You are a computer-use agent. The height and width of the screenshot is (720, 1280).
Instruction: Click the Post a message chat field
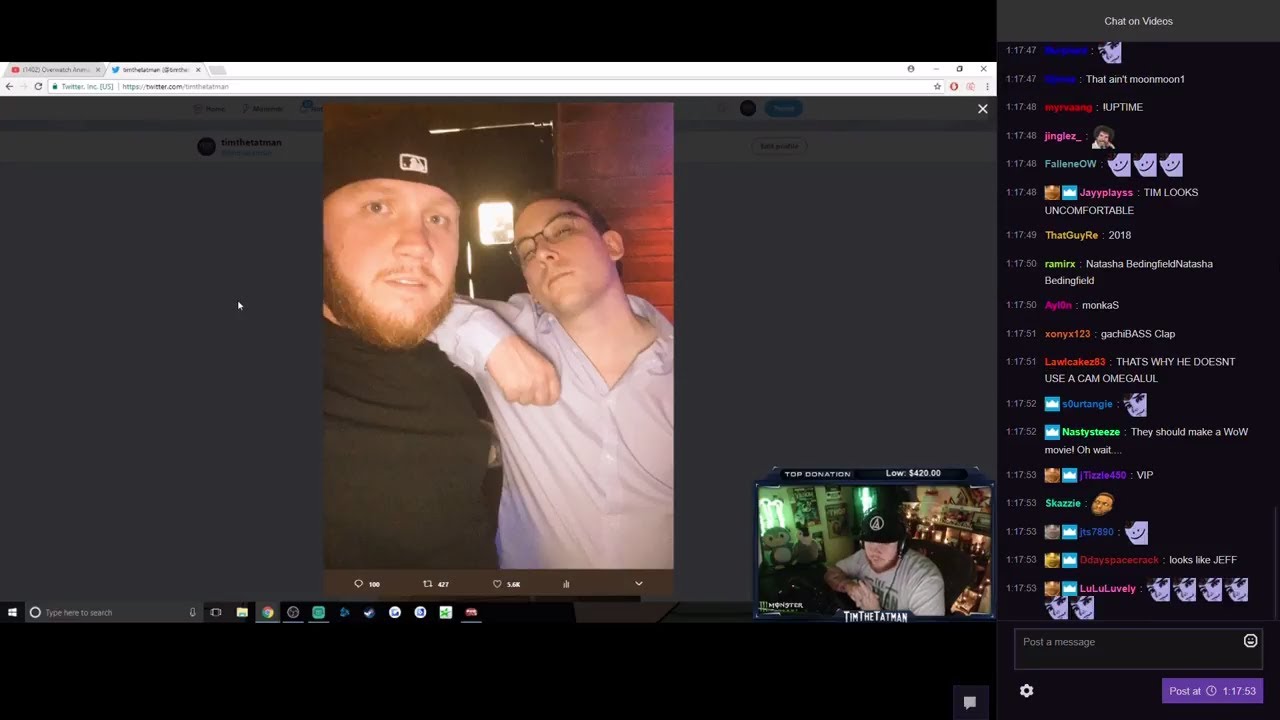(x=1138, y=649)
